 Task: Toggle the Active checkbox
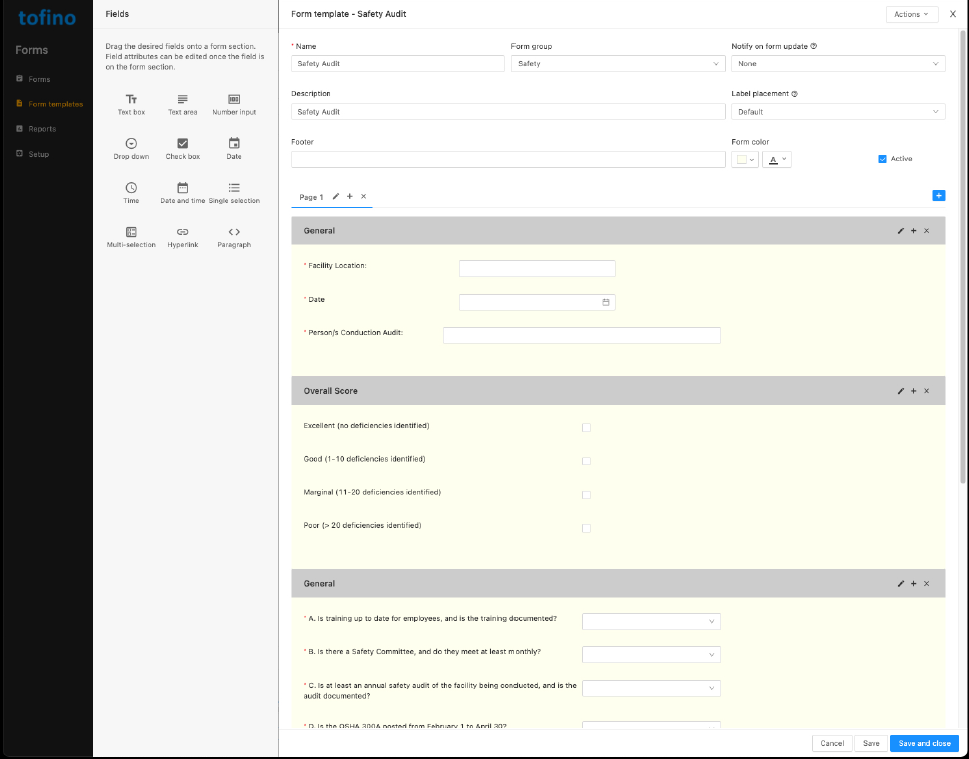(882, 159)
